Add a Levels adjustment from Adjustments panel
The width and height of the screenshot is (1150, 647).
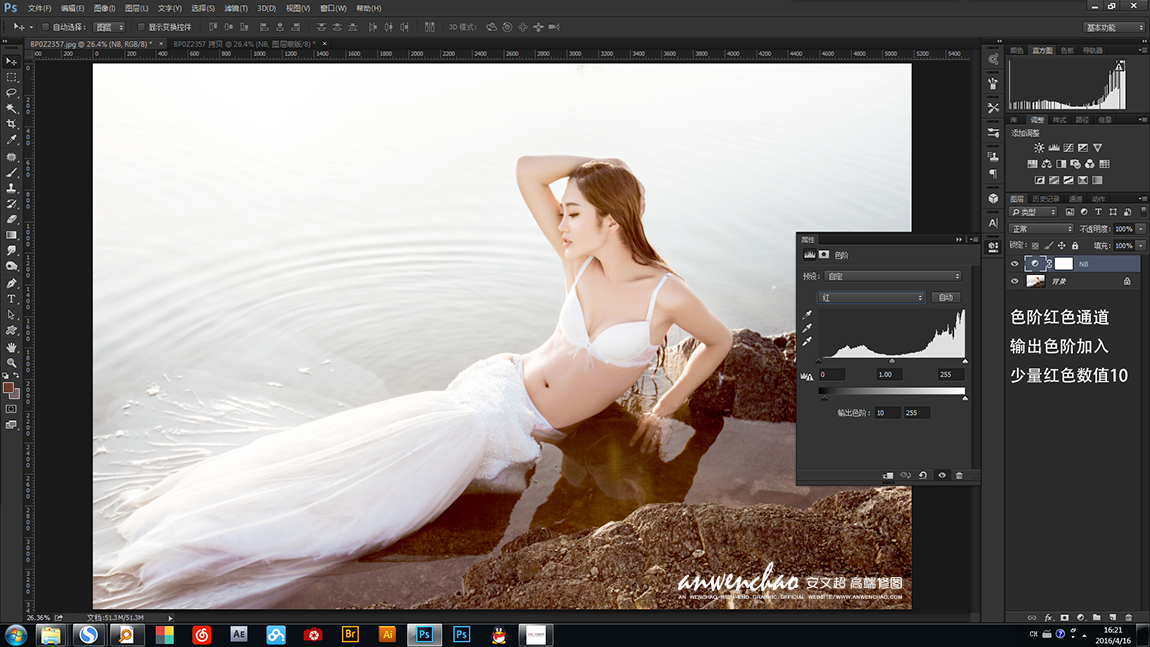[x=1054, y=147]
